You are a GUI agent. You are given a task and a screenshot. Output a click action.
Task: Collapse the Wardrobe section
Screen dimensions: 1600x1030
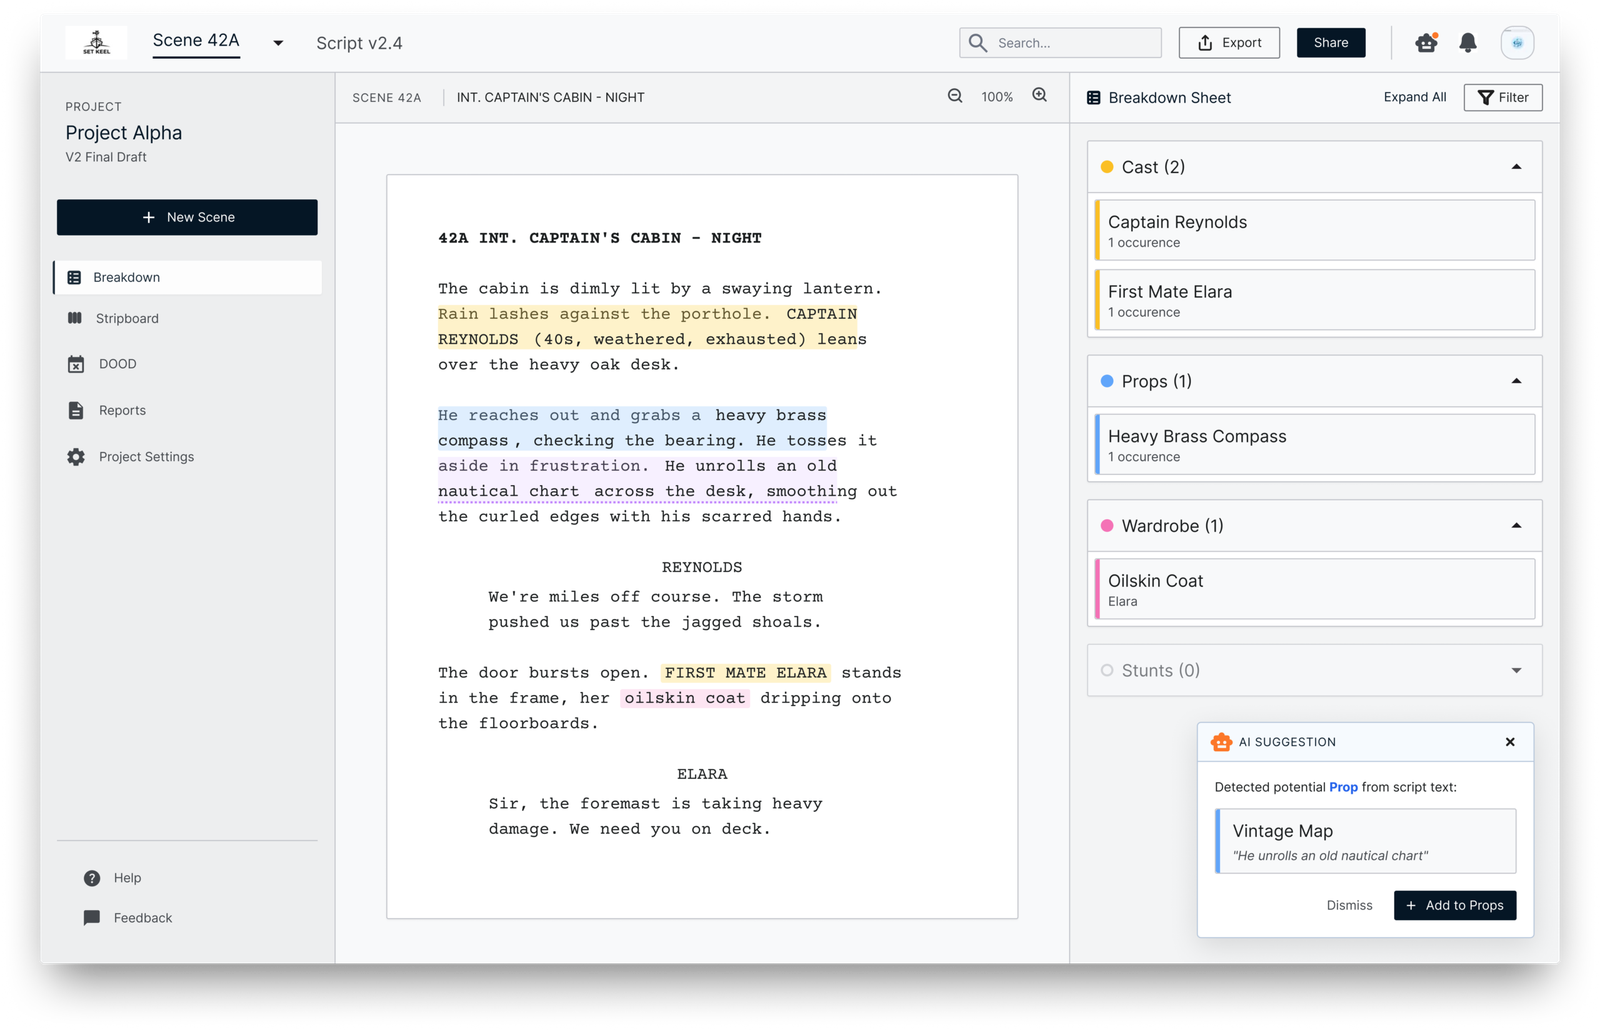pos(1516,525)
